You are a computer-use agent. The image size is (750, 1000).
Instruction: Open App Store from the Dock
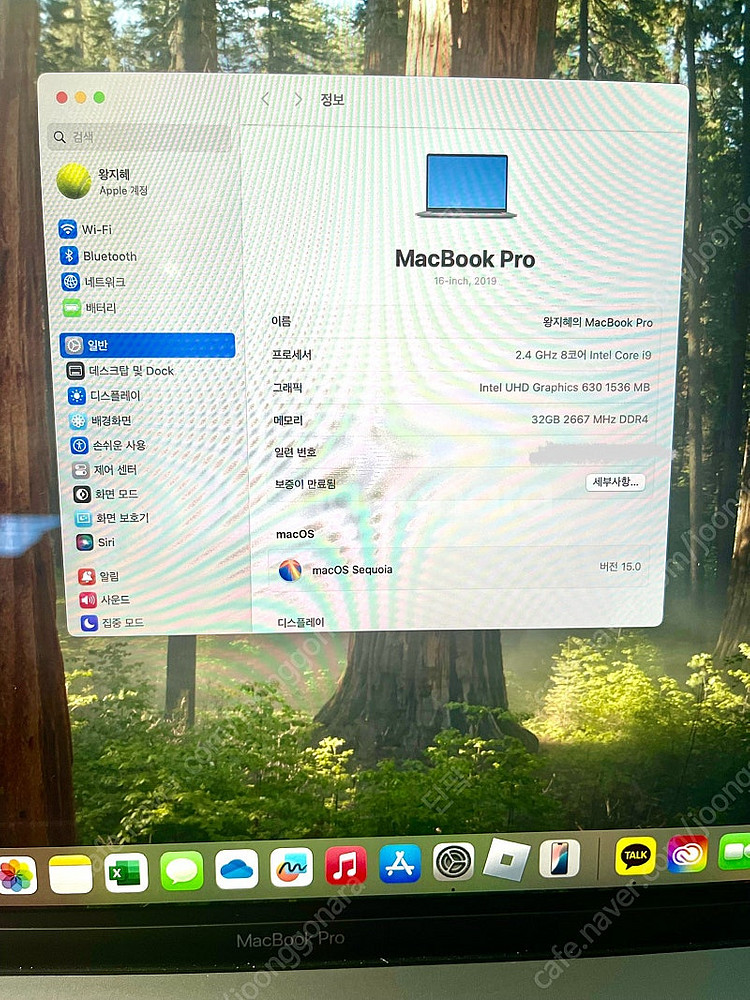400,864
